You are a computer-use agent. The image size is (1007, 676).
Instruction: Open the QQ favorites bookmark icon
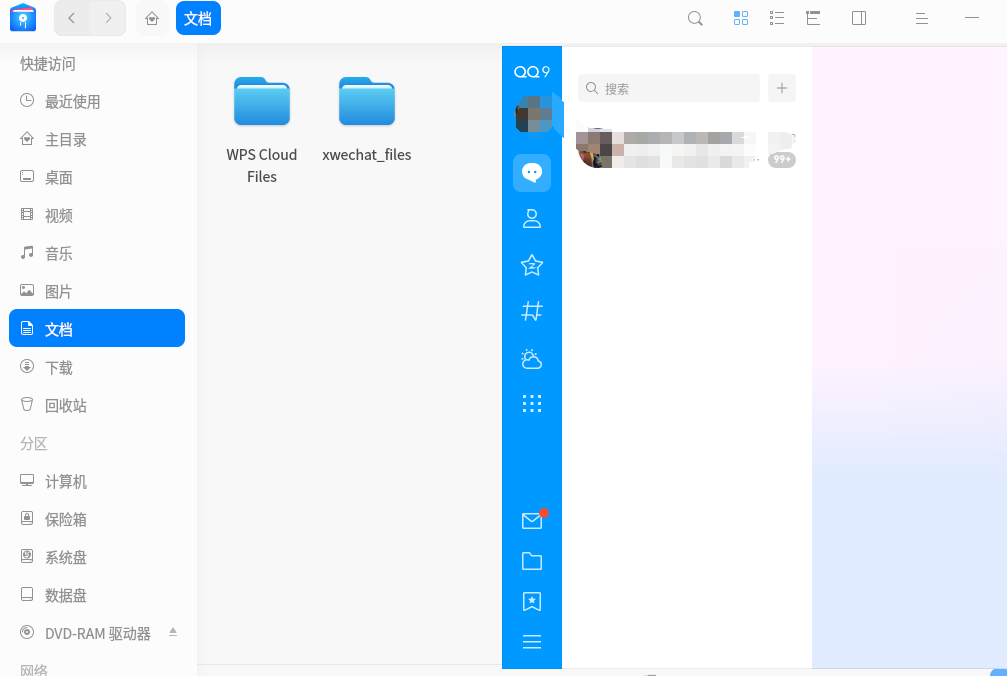click(532, 602)
